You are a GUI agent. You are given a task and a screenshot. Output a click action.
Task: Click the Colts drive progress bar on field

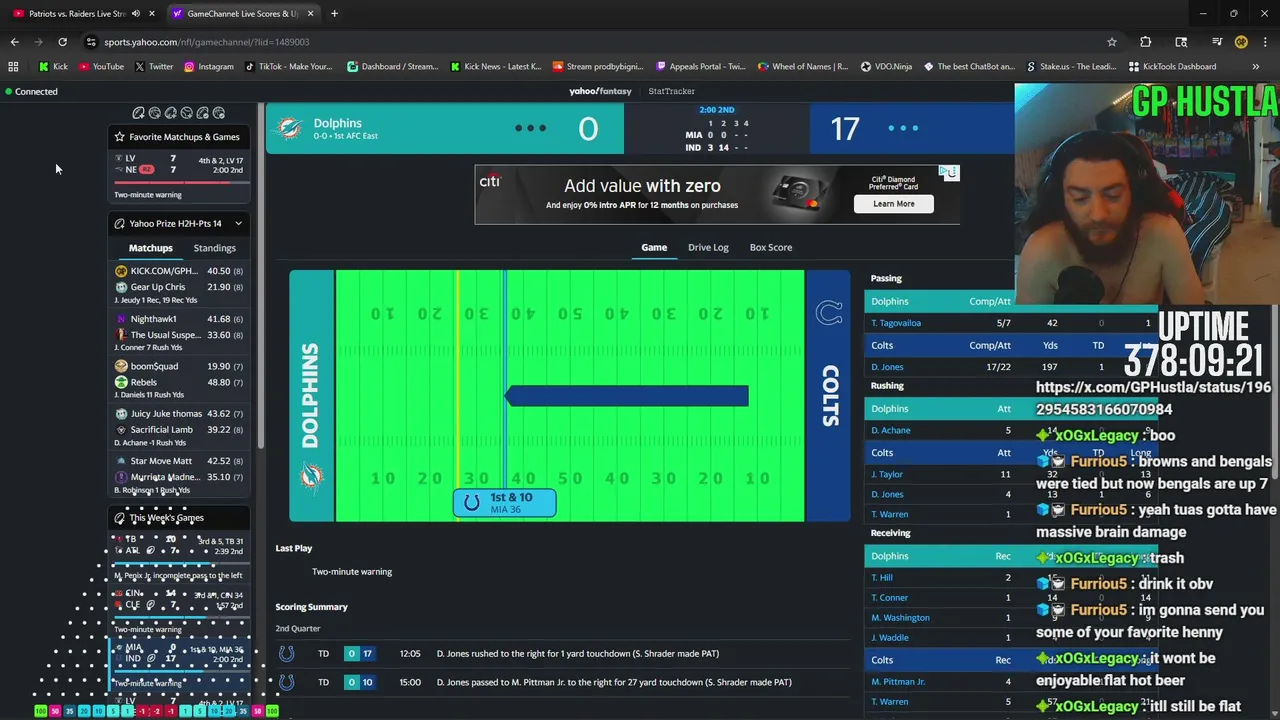(626, 396)
